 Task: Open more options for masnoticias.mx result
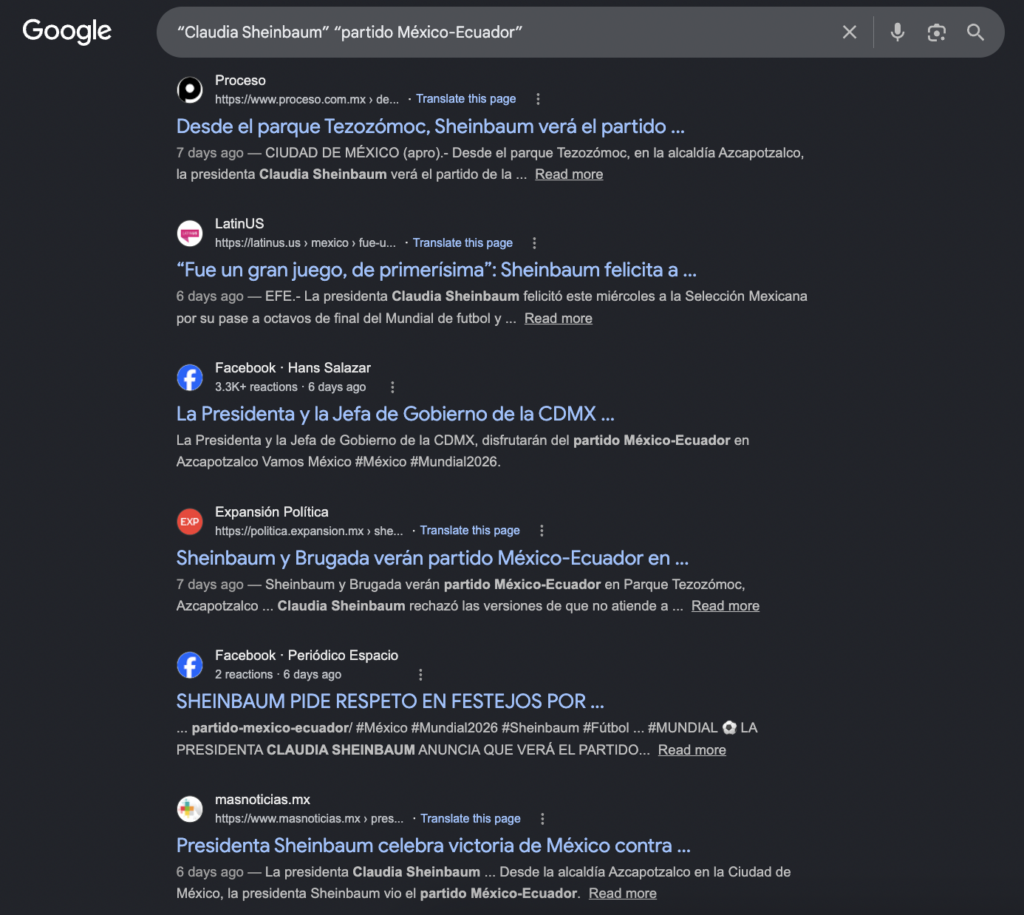coord(542,818)
